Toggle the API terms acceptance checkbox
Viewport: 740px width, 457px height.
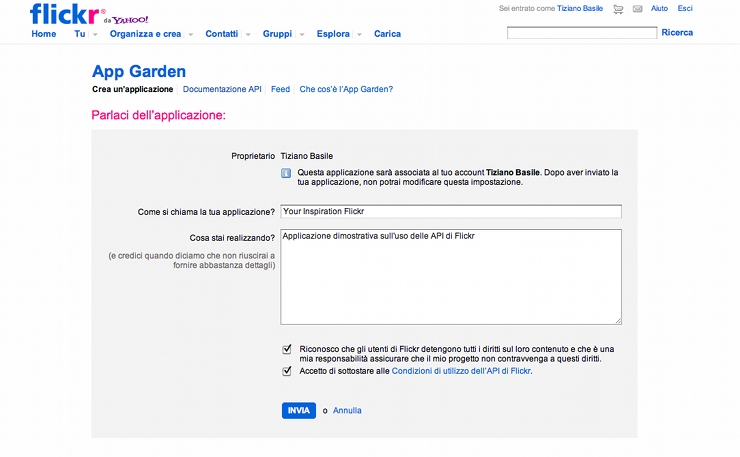[x=287, y=371]
